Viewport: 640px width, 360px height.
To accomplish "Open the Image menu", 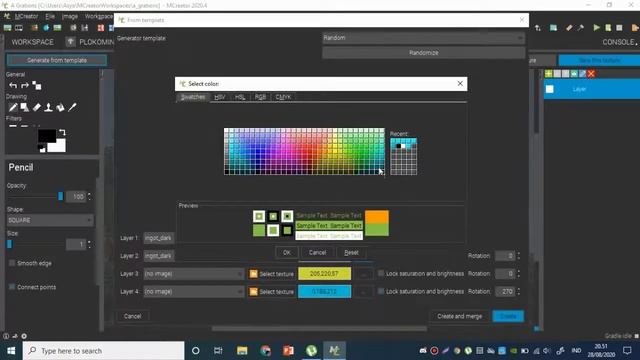I will (x=70, y=16).
